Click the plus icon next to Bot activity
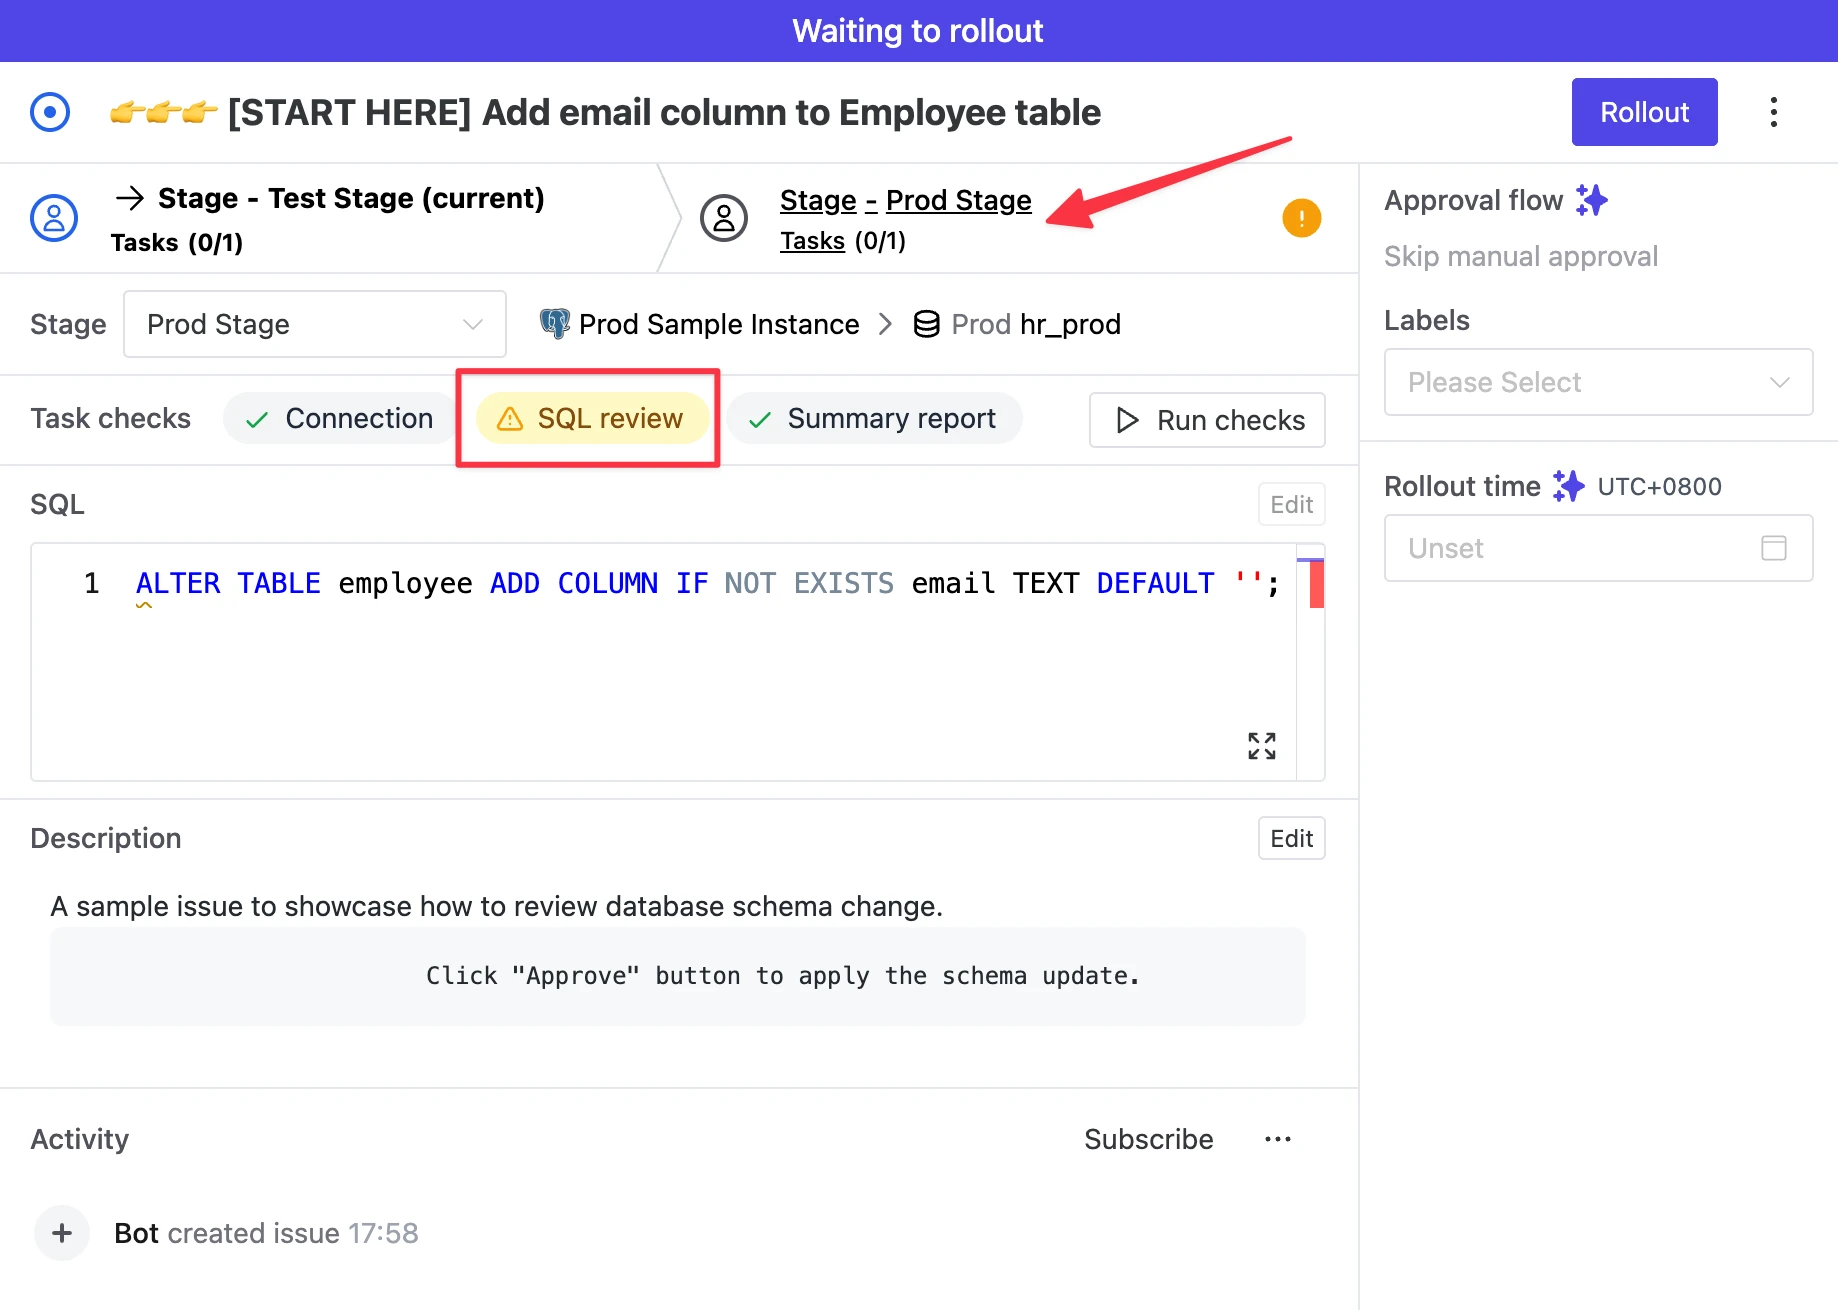The height and width of the screenshot is (1310, 1838). coord(62,1233)
